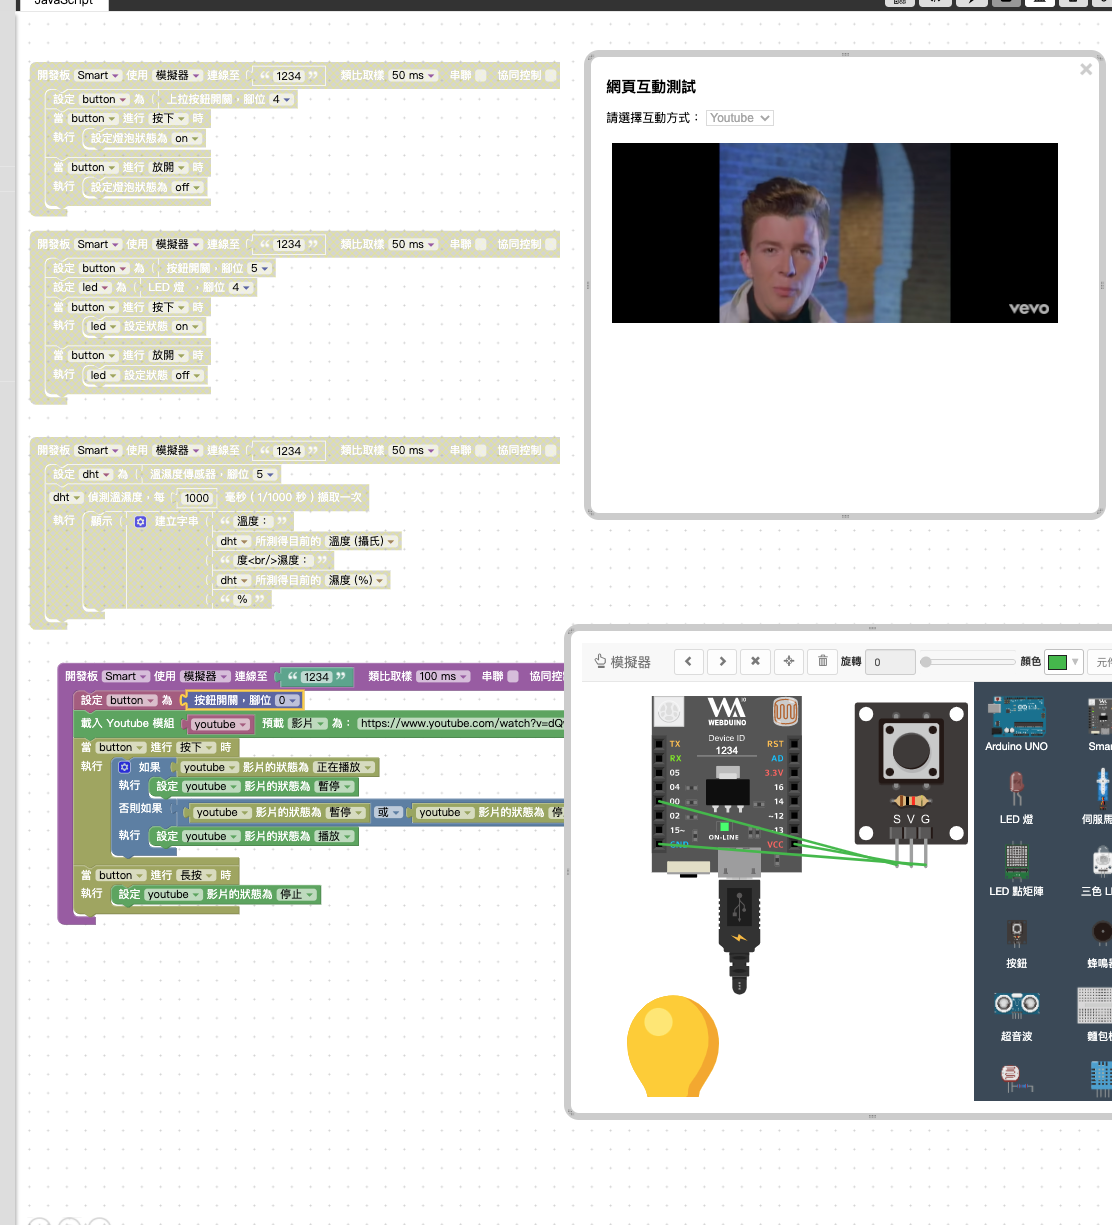Toggle 協同控制 checkbox on the topmost faded block
1112x1225 pixels.
click(551, 75)
